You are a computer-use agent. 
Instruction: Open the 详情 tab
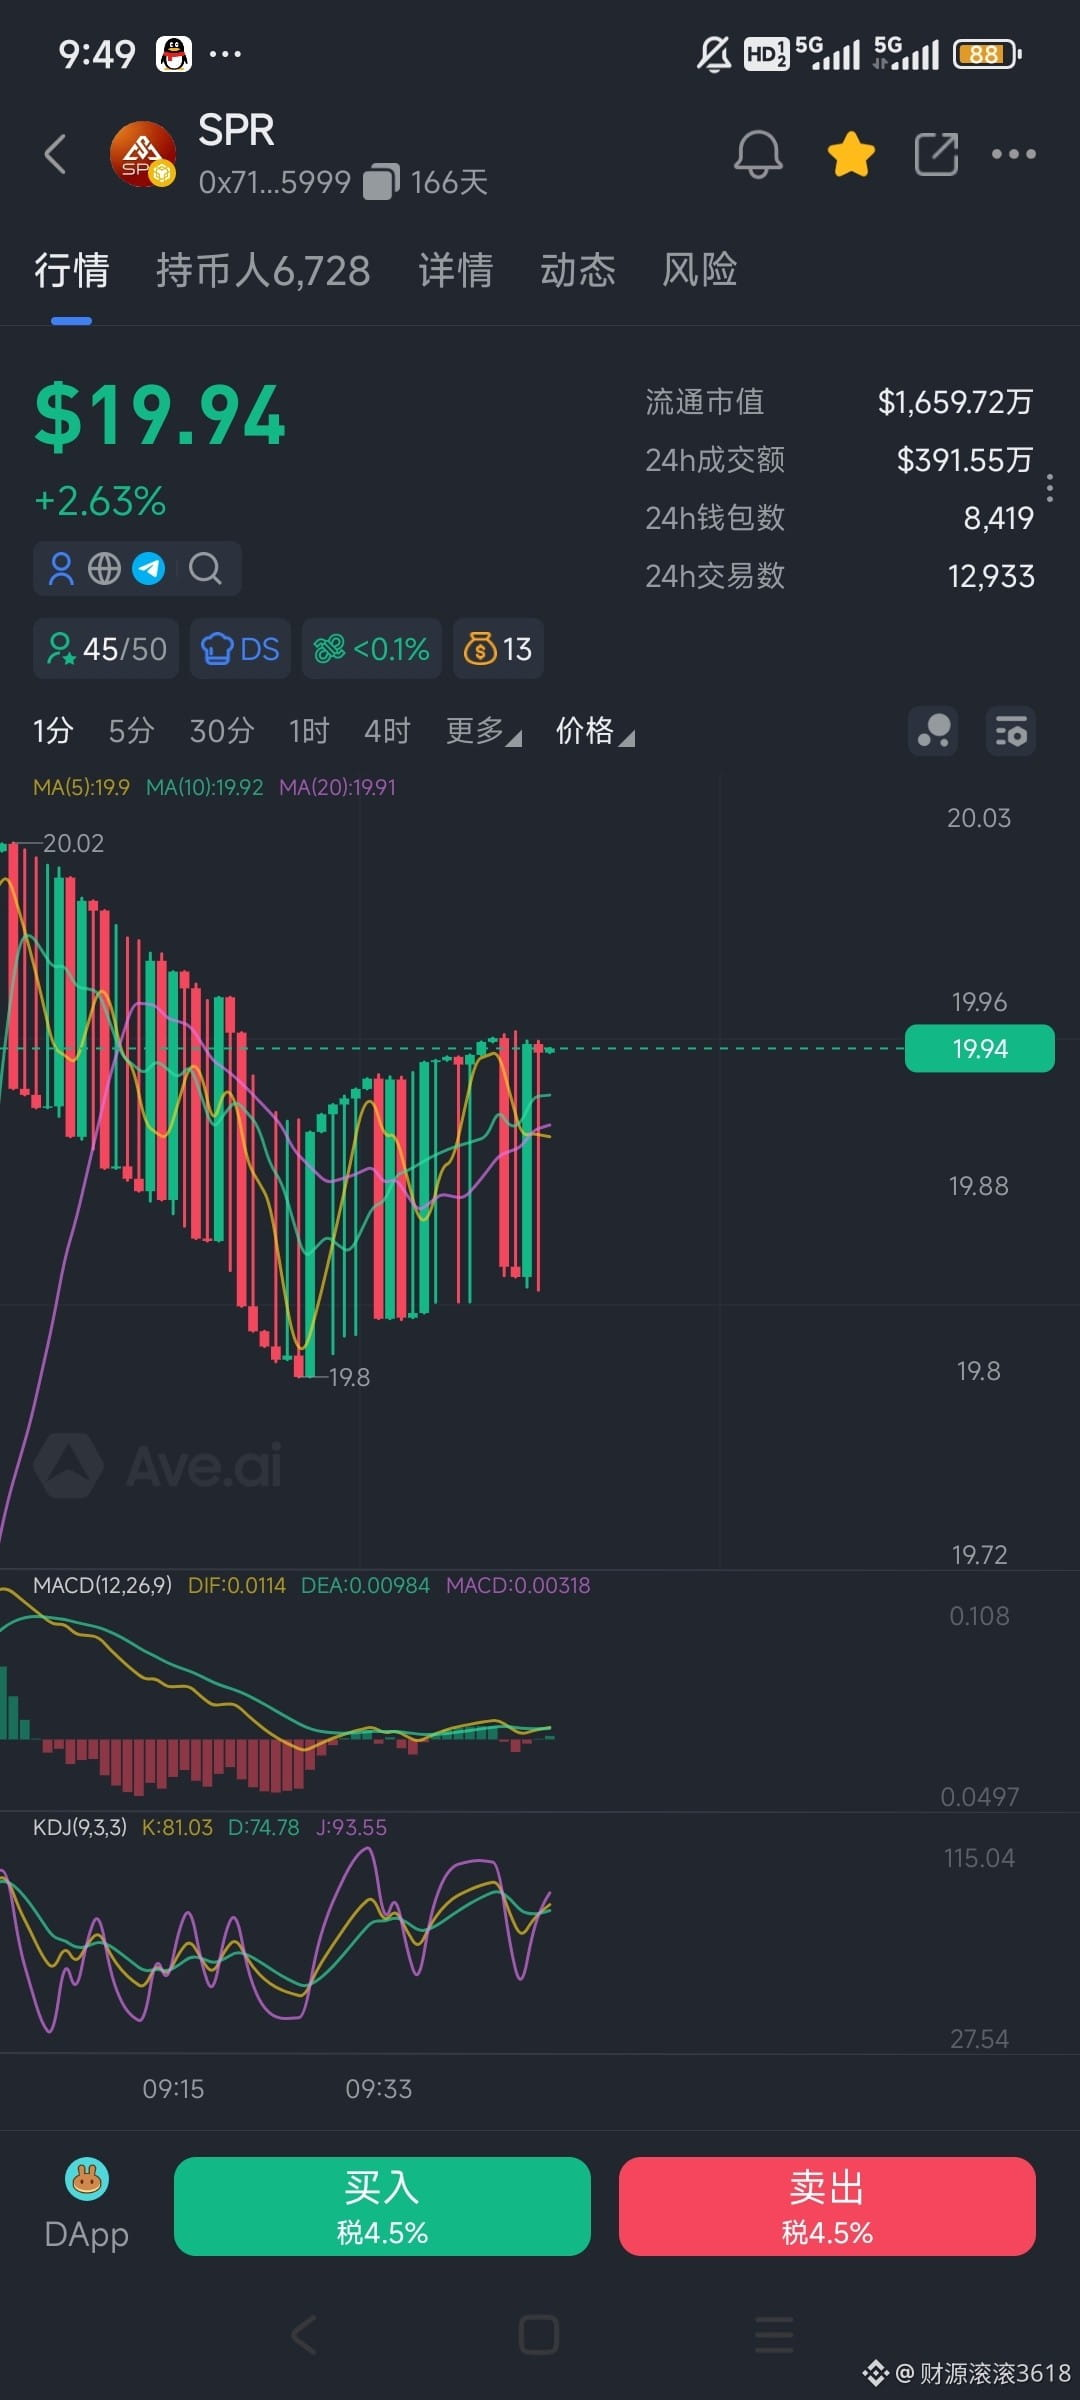(455, 271)
